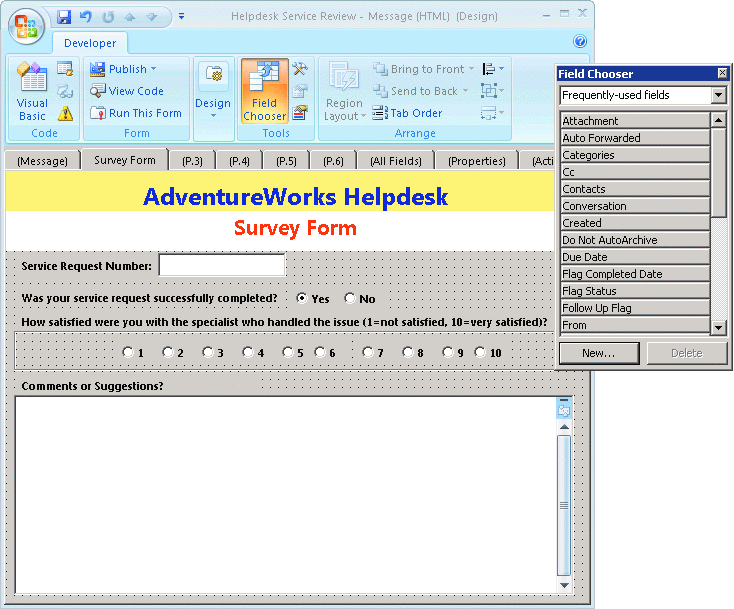
Task: Expand Bring to Front options arrow
Action: pyautogui.click(x=471, y=69)
